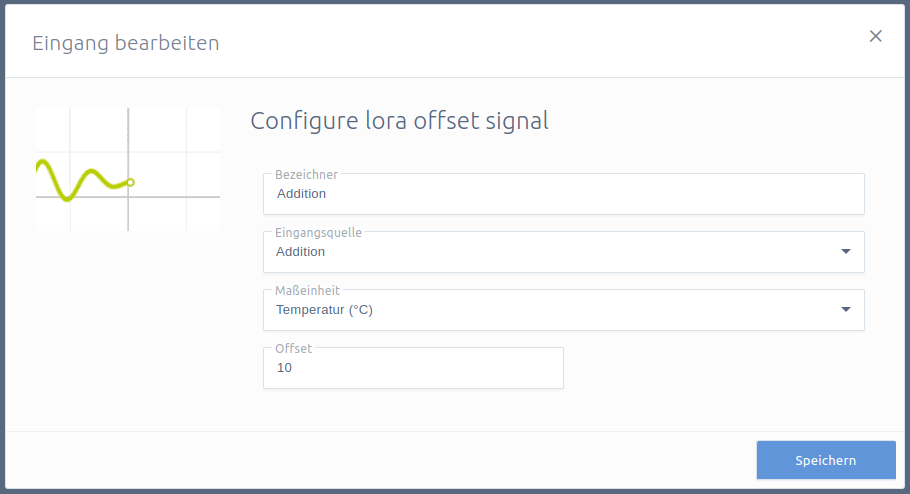
Task: Open the Temperatur (°C) unit selector
Action: click(x=564, y=310)
